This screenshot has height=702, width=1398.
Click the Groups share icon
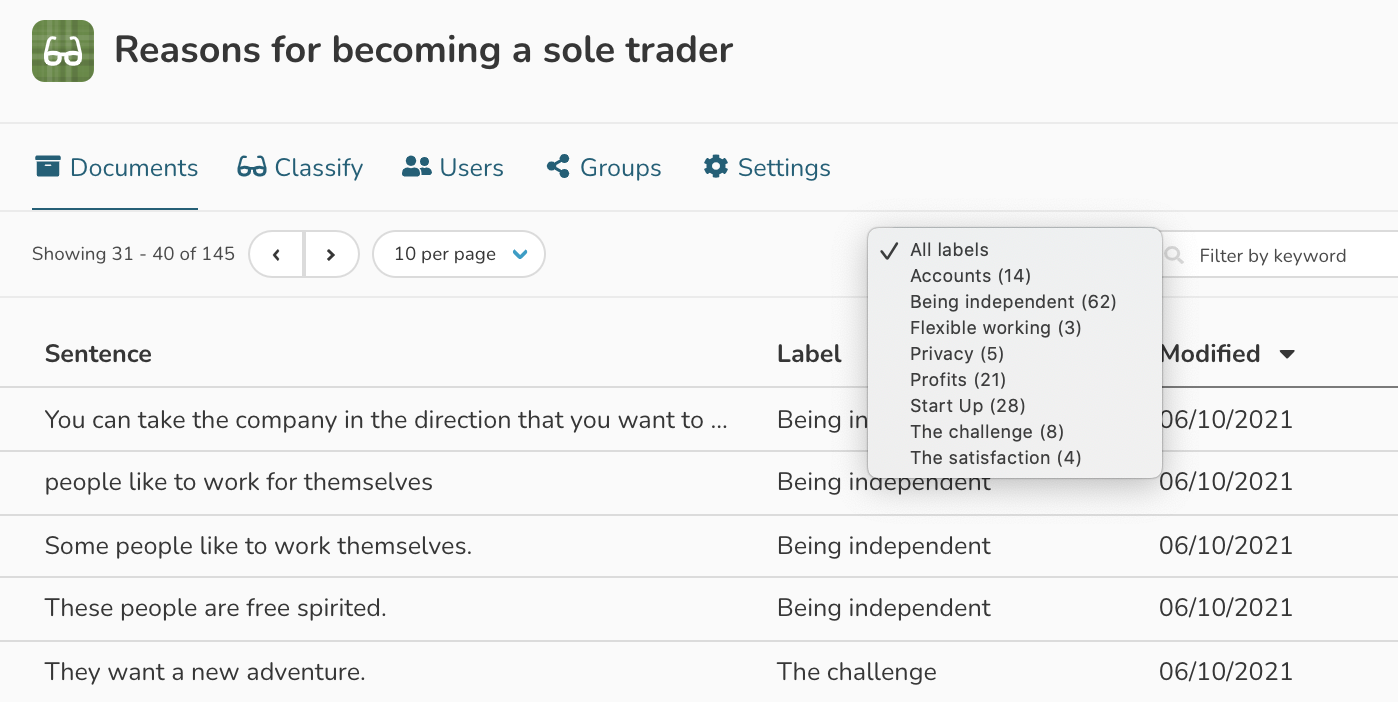[558, 167]
